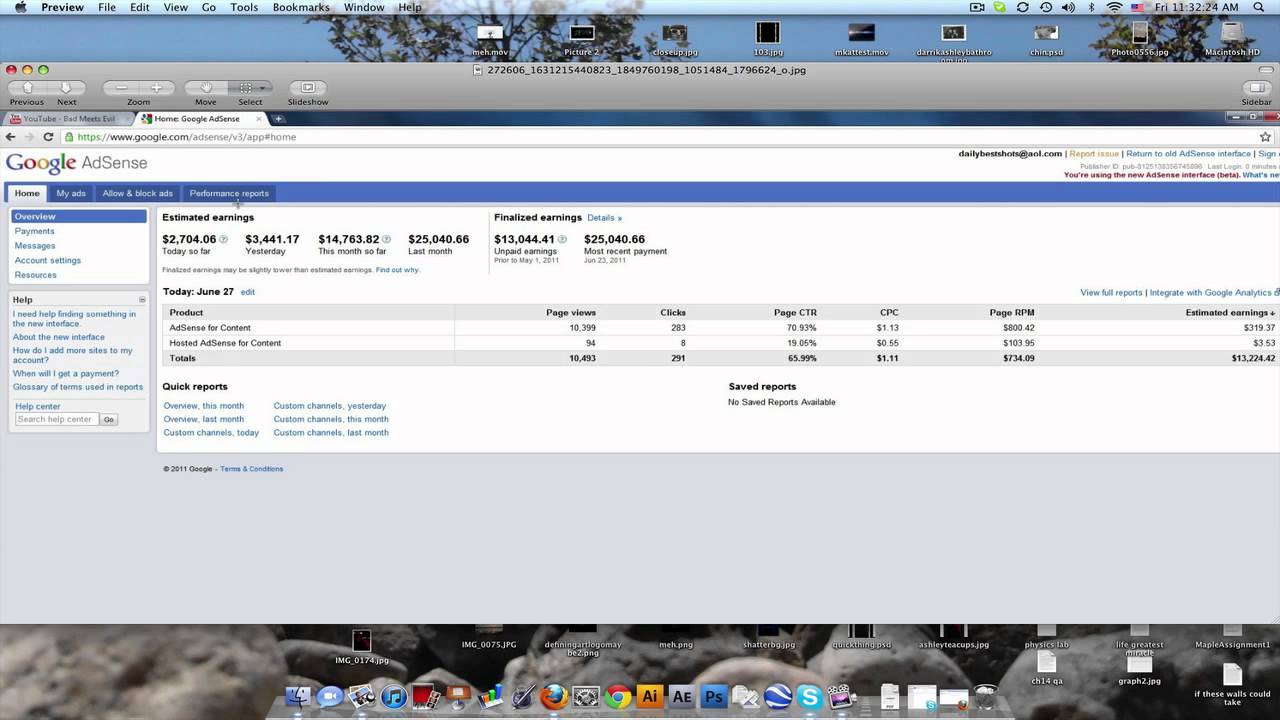Switch to the My ads tab
1280x720 pixels.
[71, 193]
